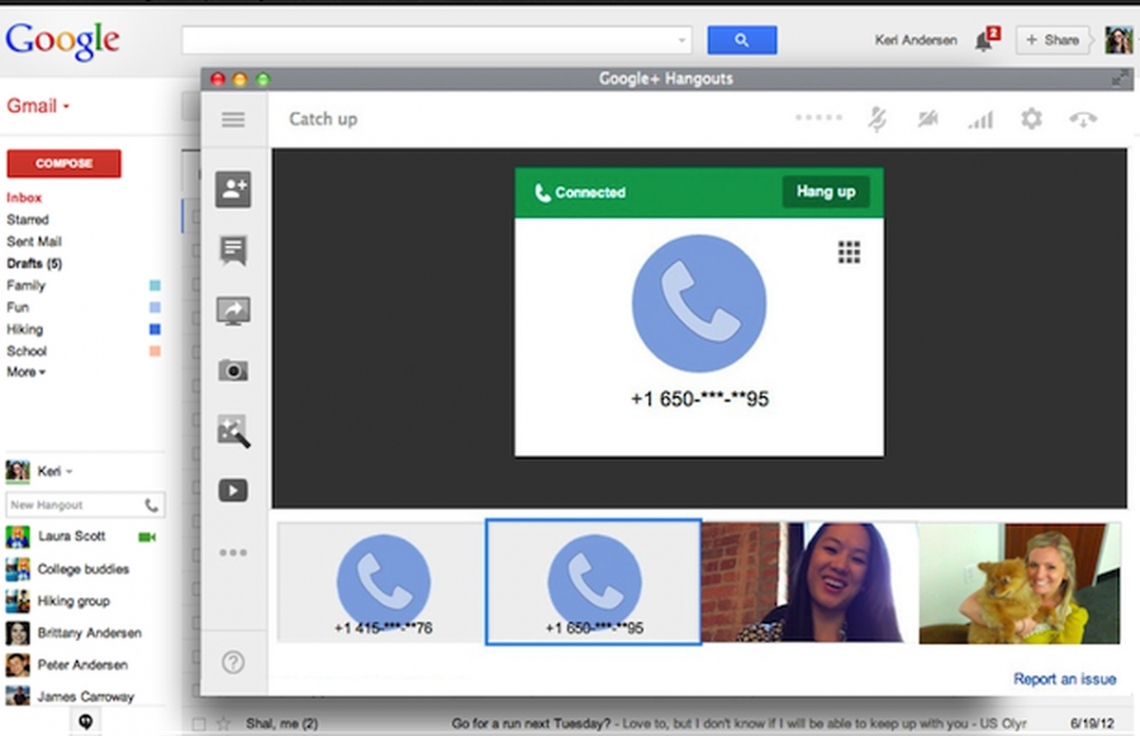Open chat with Peter Andersen
Screen dimensions: 1140x736
point(67,665)
